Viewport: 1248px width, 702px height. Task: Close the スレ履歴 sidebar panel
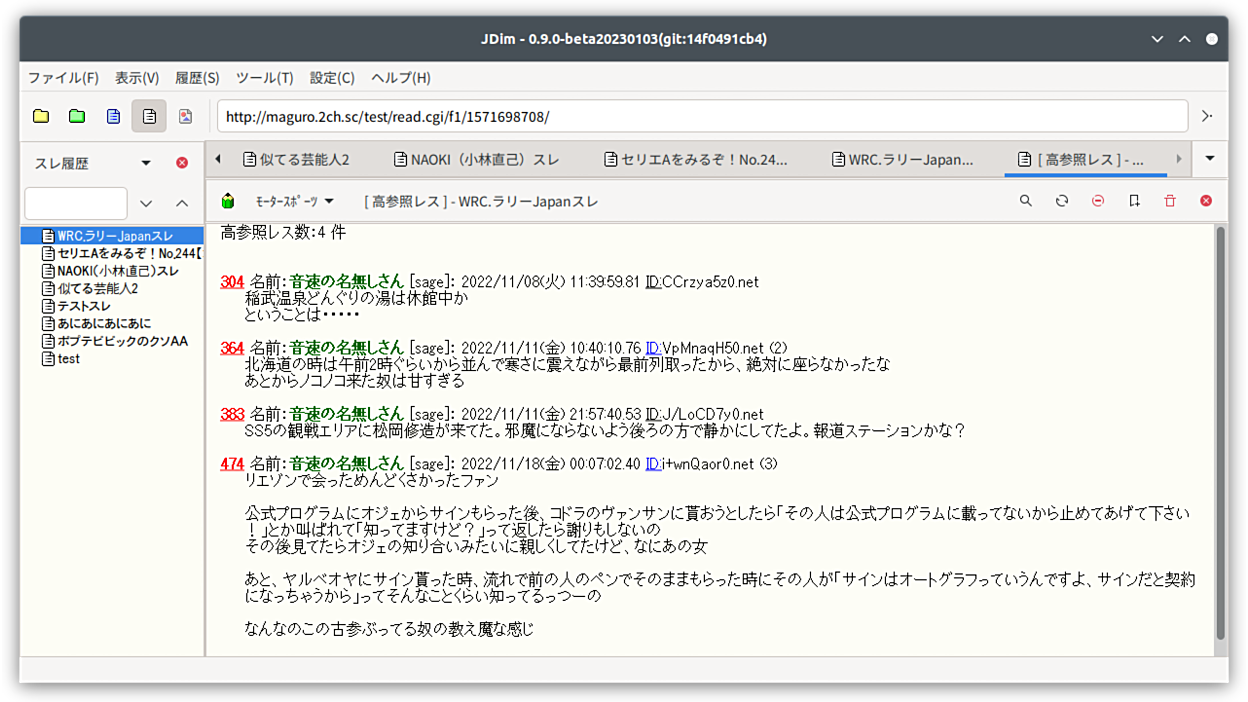click(182, 163)
